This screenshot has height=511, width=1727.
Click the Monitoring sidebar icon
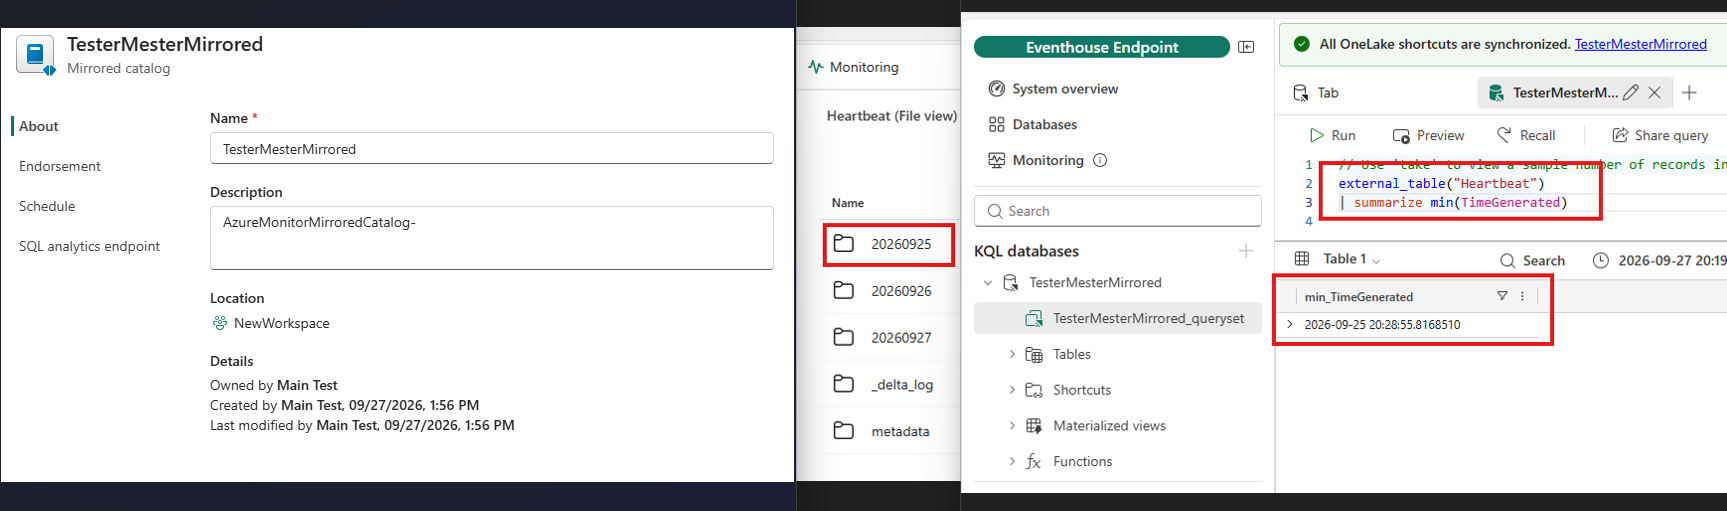coord(996,160)
